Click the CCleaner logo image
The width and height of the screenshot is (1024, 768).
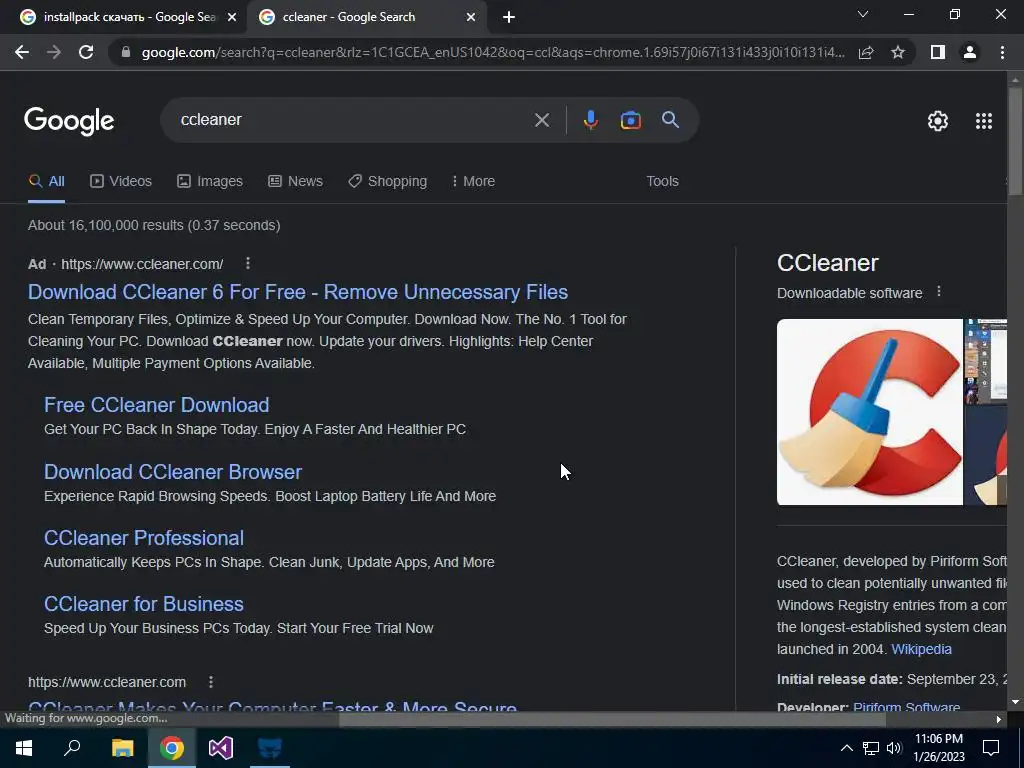870,412
